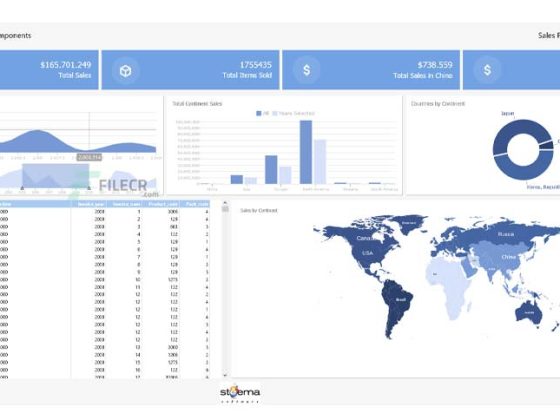Viewport: 560px width, 420px height.
Task: Click the light Europe years-selected bar
Action: pyautogui.click(x=285, y=175)
